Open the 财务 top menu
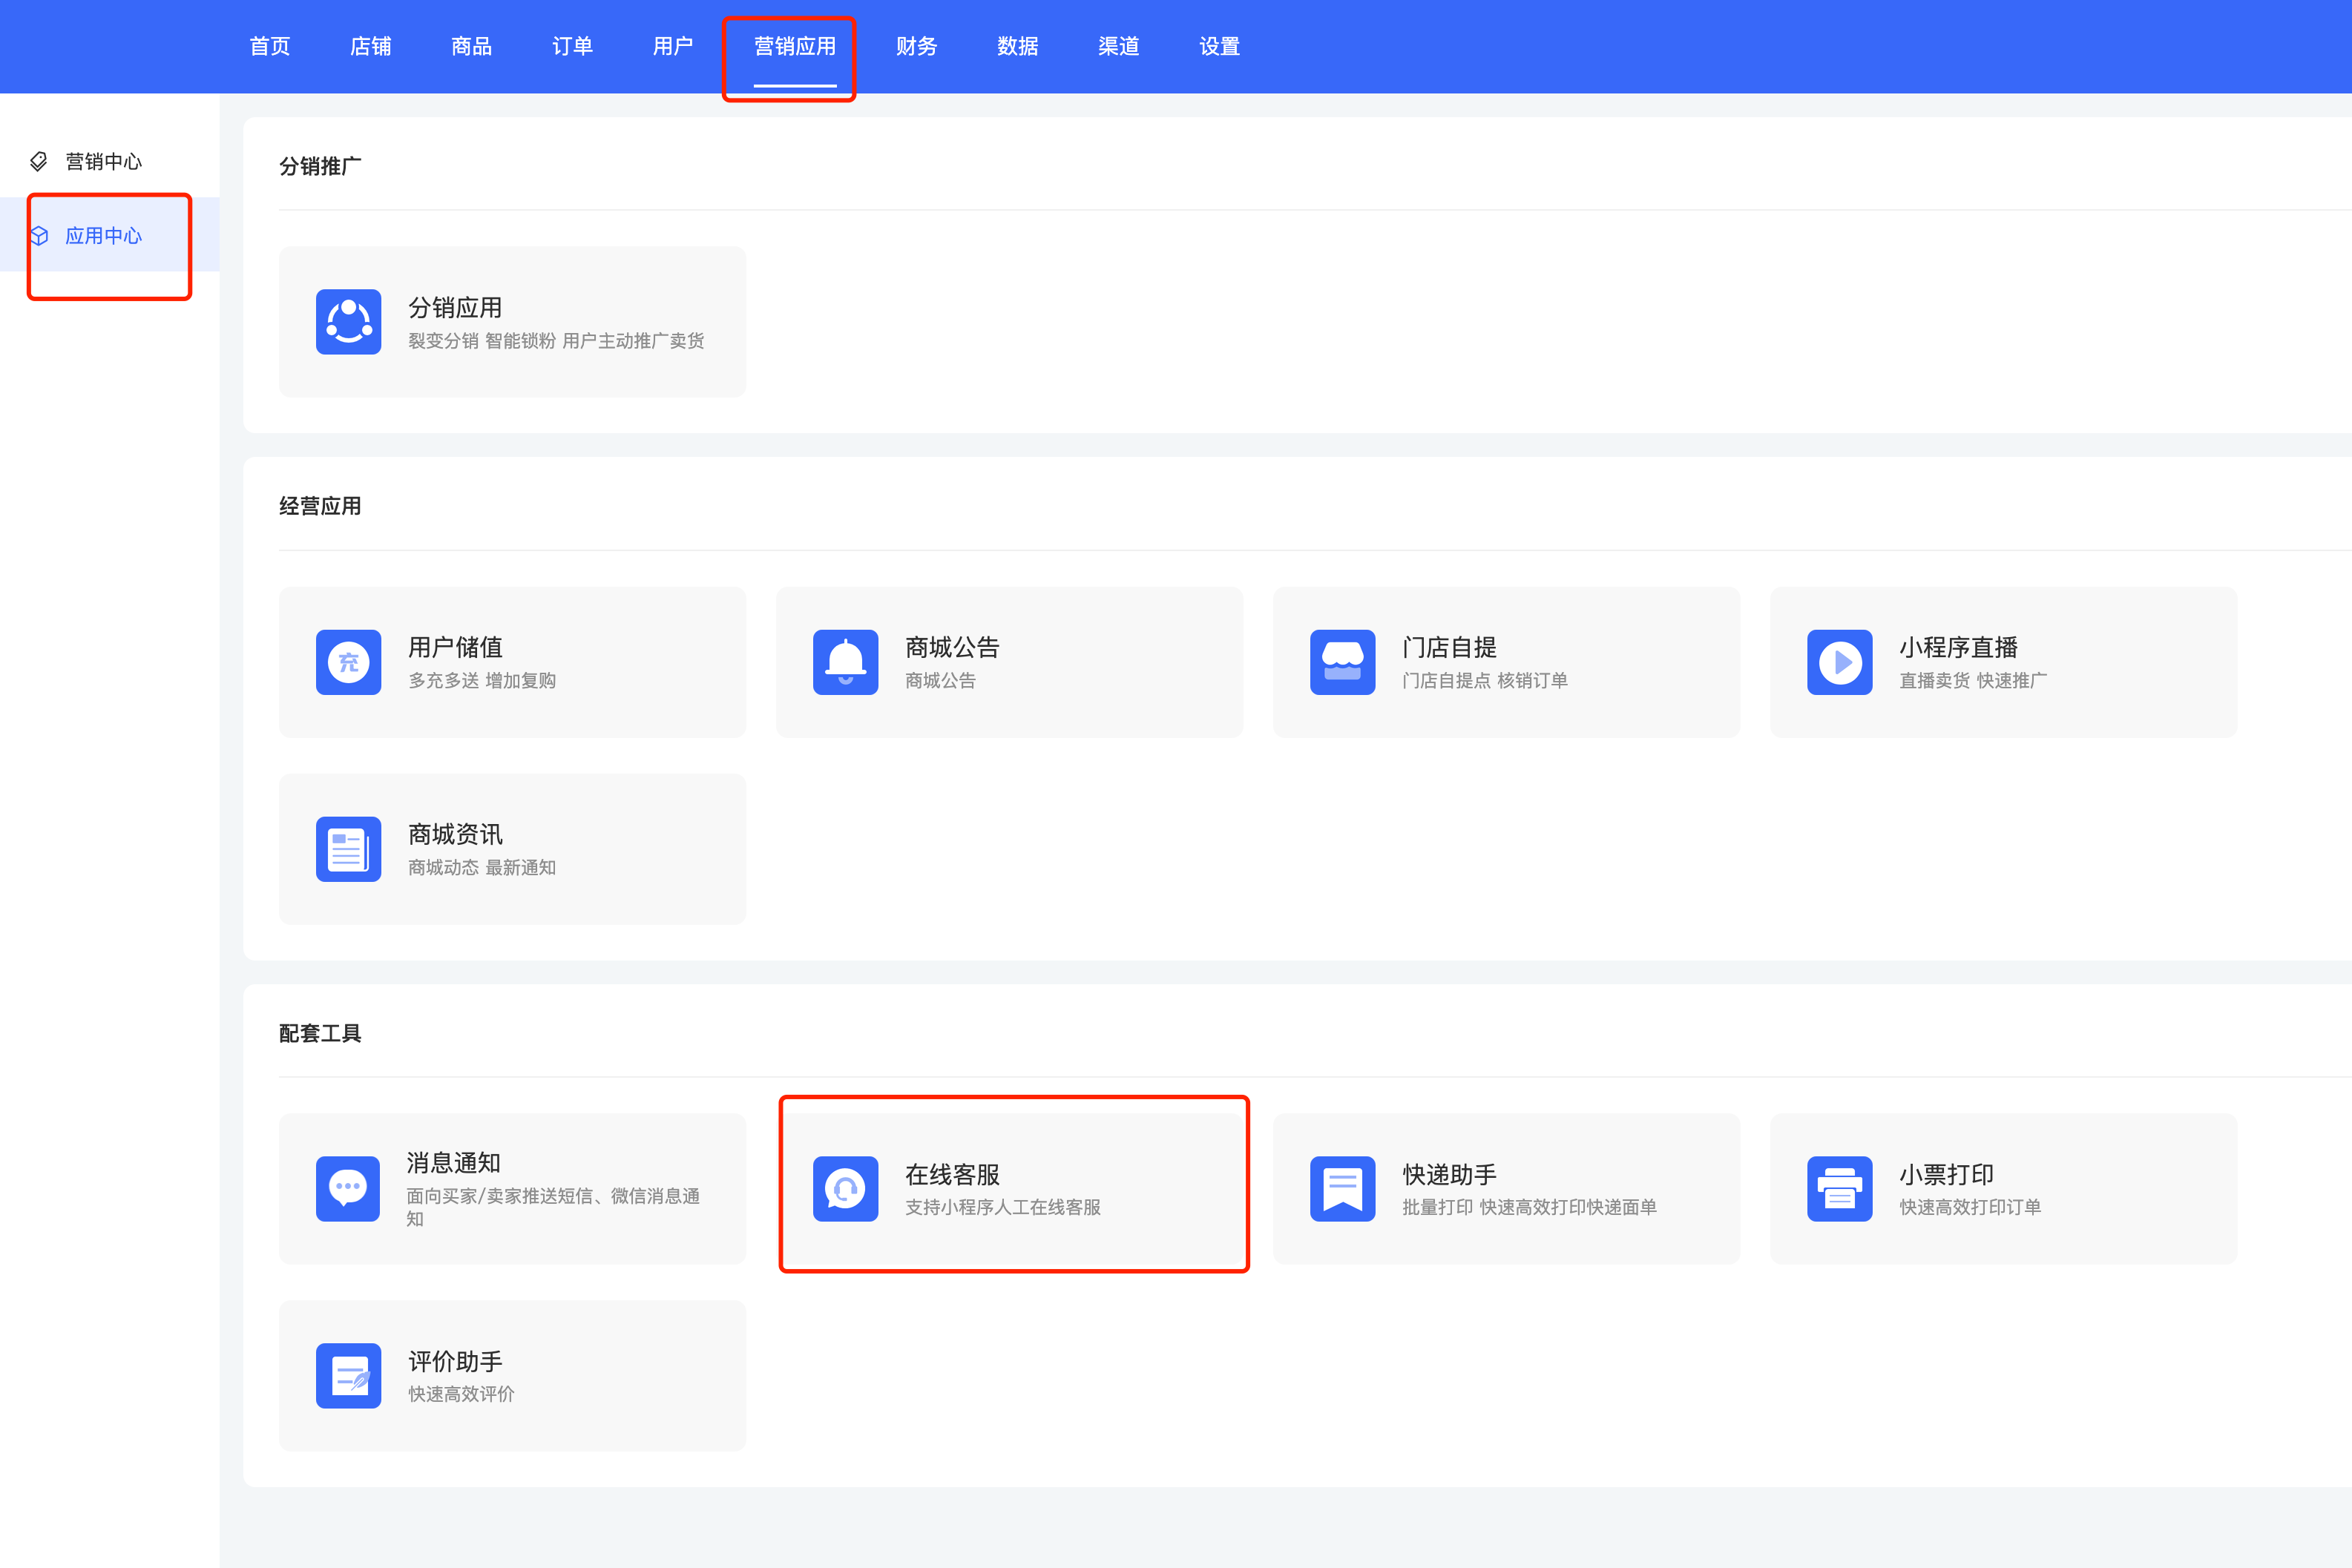 coord(916,46)
